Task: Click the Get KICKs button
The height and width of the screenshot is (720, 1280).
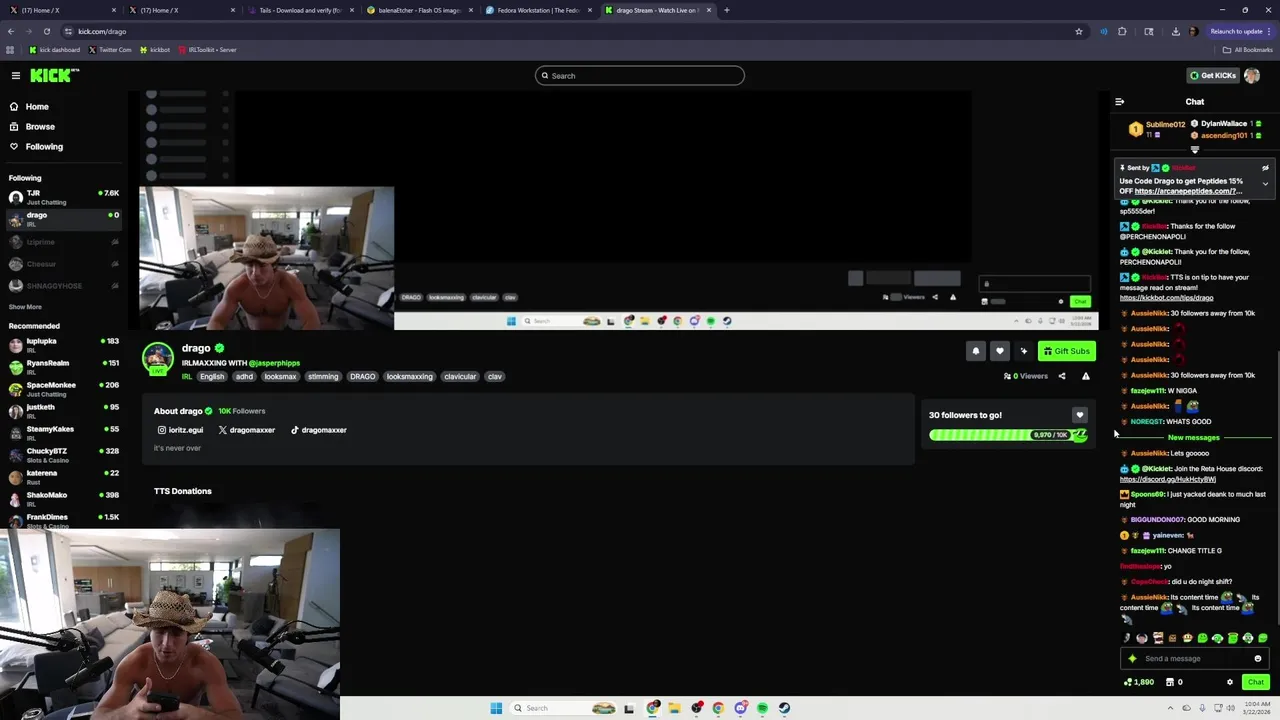Action: coord(1213,76)
